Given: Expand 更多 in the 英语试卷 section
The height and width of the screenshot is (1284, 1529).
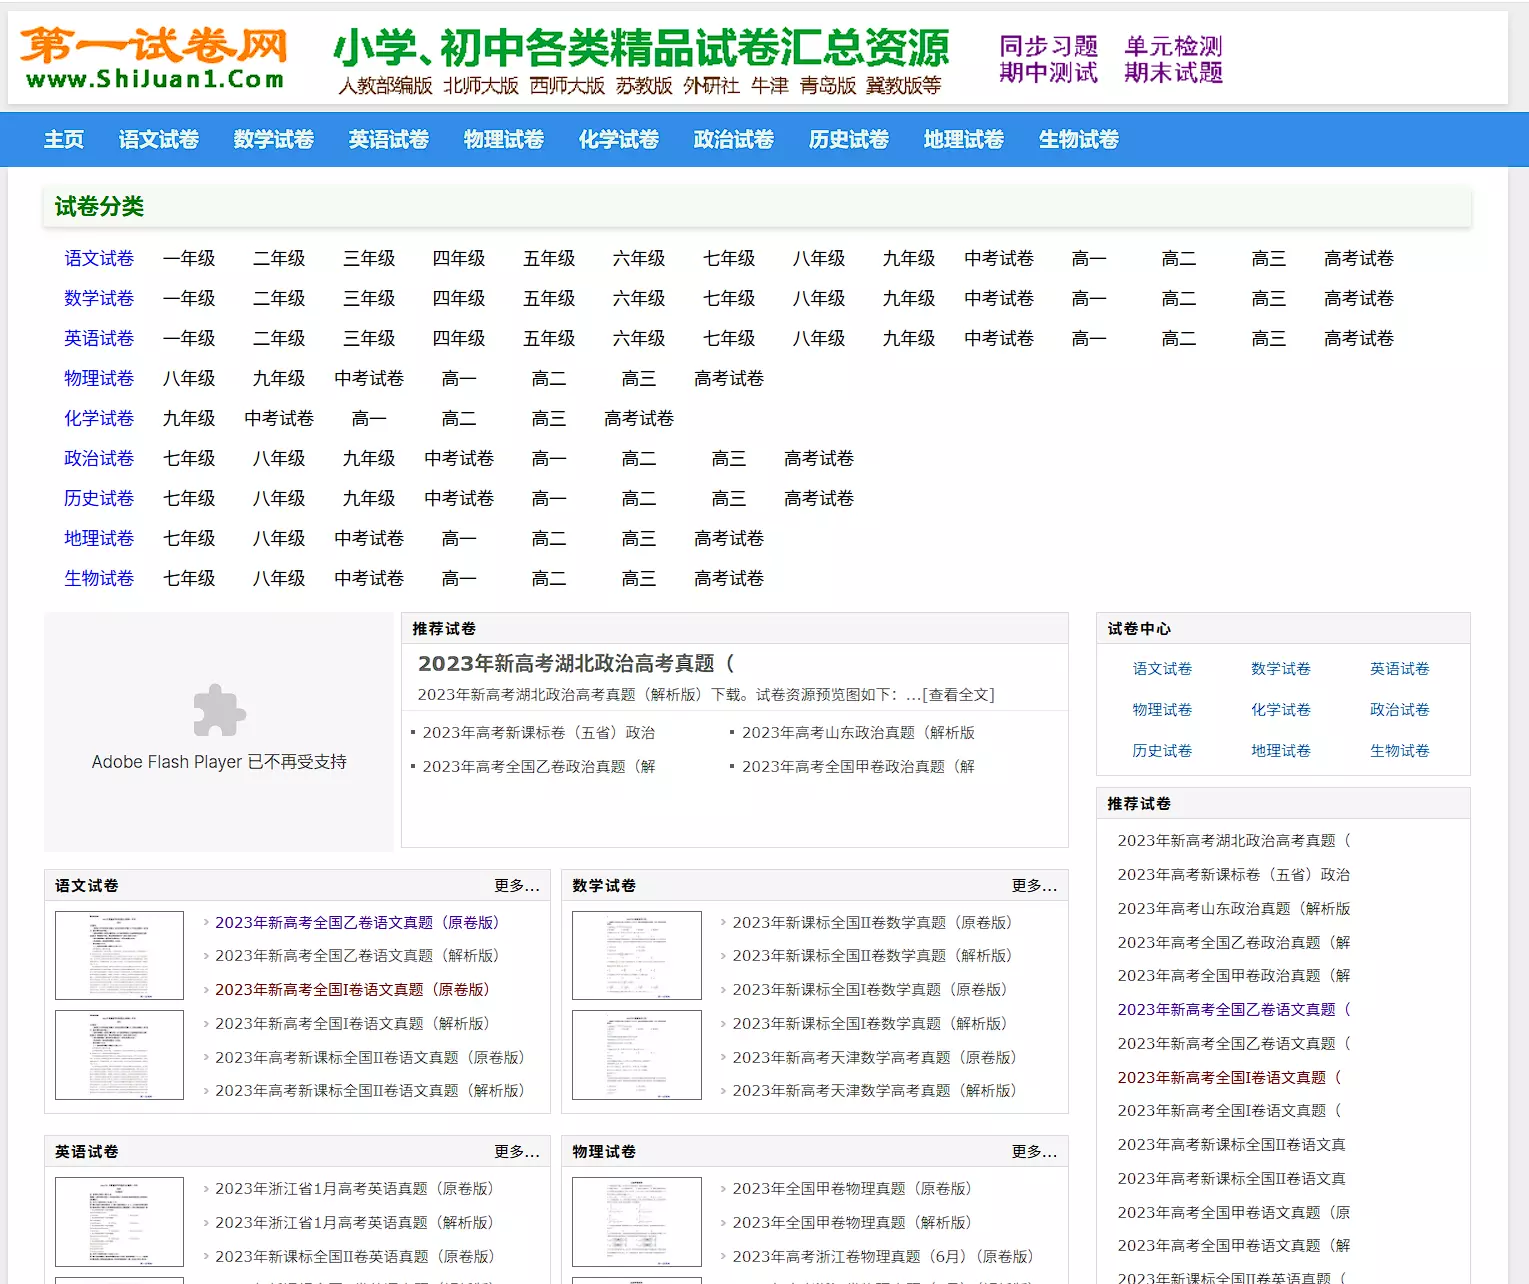Looking at the screenshot, I should tap(516, 1151).
